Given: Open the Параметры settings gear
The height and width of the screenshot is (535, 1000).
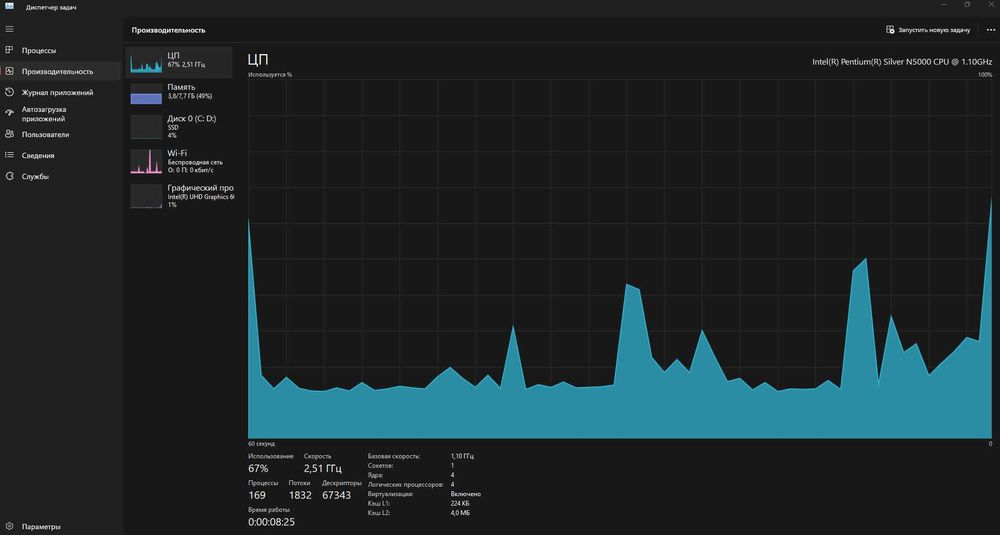Looking at the screenshot, I should pyautogui.click(x=9, y=527).
